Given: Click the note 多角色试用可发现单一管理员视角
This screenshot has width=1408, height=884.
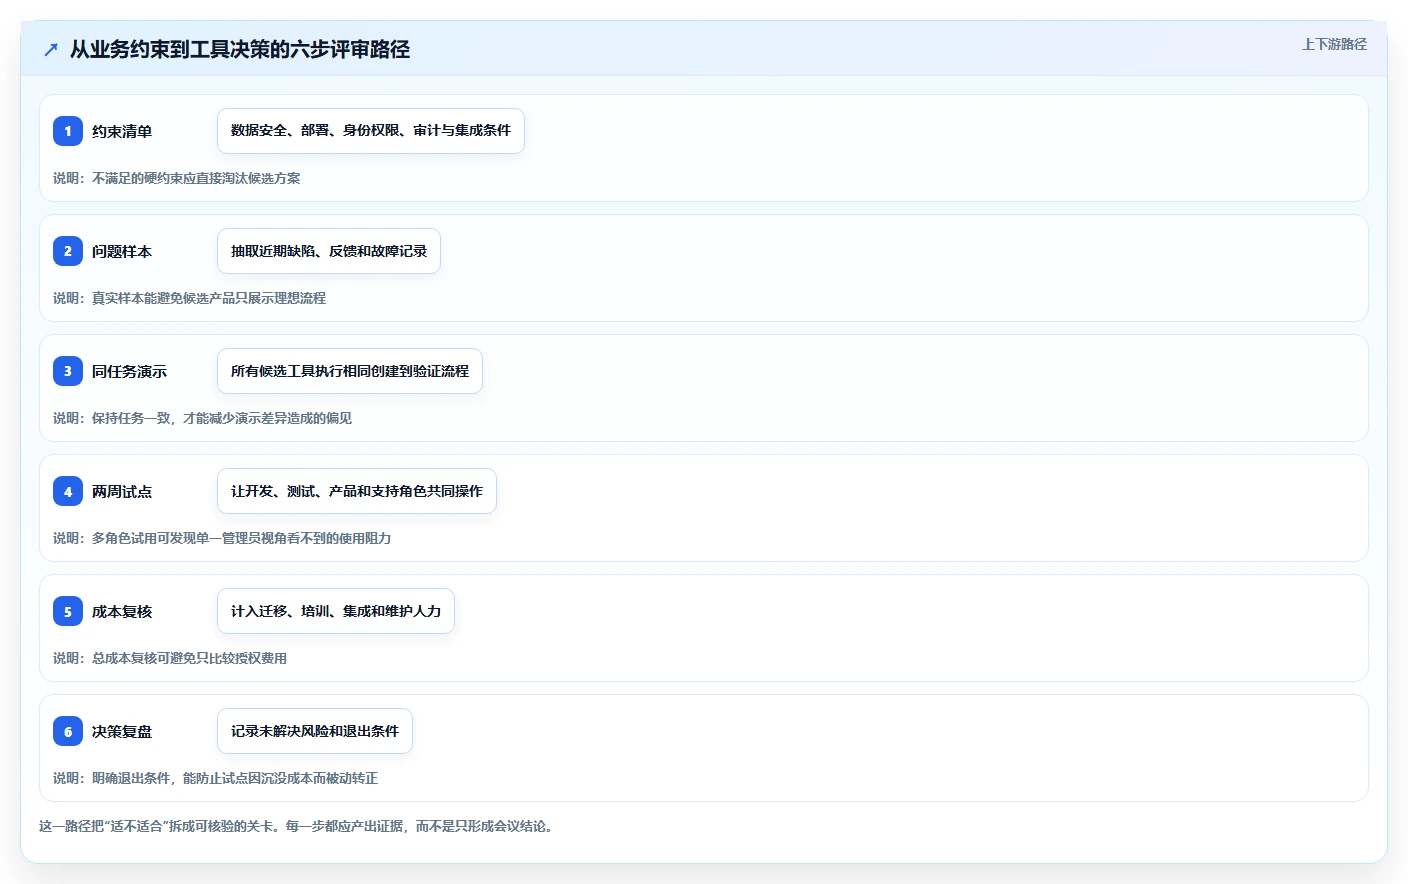Looking at the screenshot, I should tap(222, 538).
